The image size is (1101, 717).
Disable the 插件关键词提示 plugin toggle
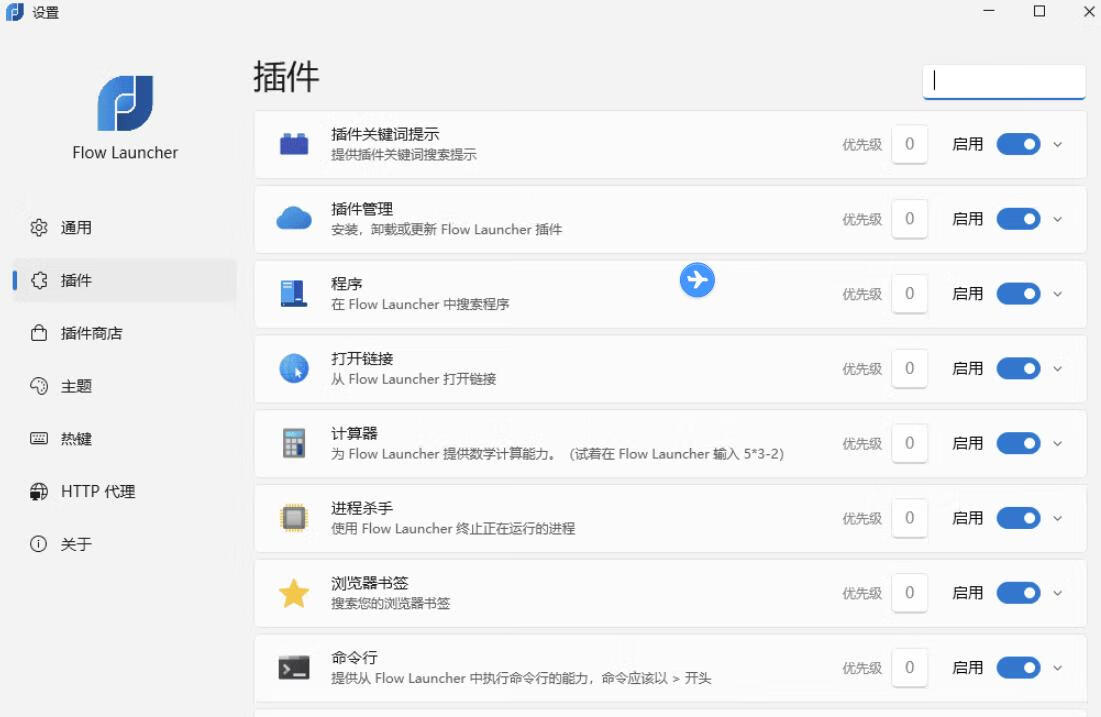point(1018,144)
